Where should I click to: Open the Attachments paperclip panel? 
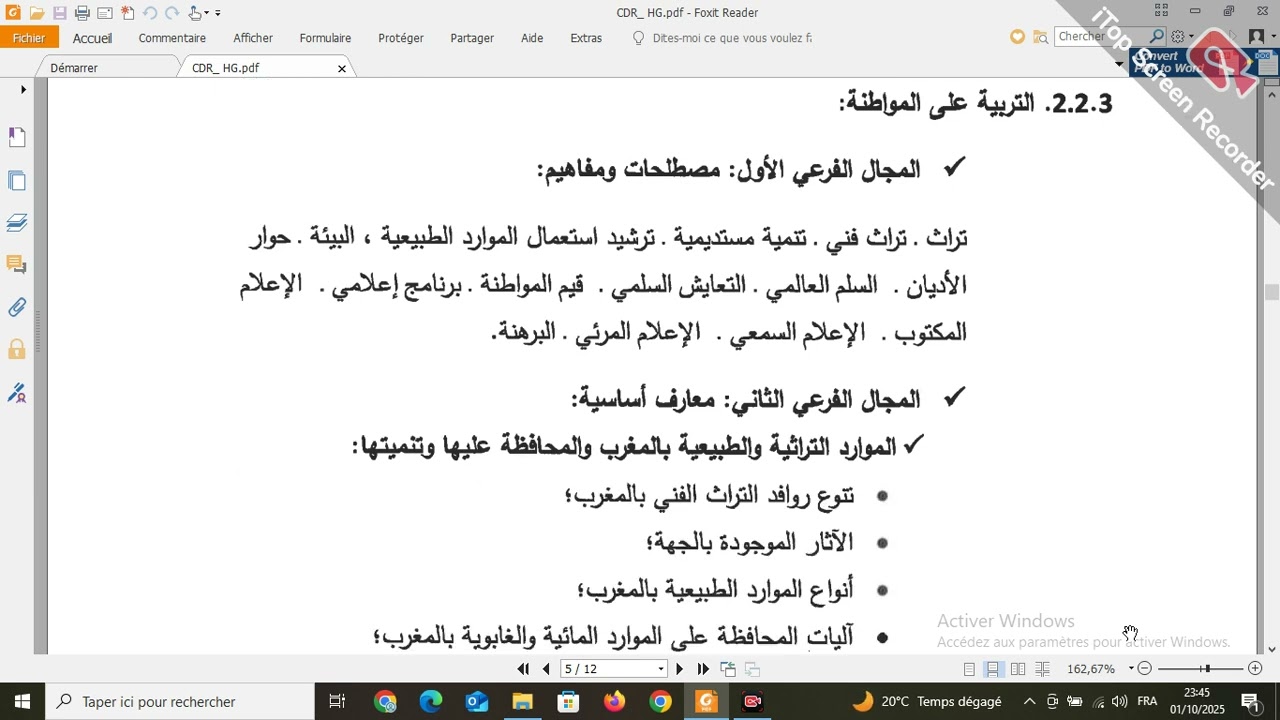[x=17, y=307]
